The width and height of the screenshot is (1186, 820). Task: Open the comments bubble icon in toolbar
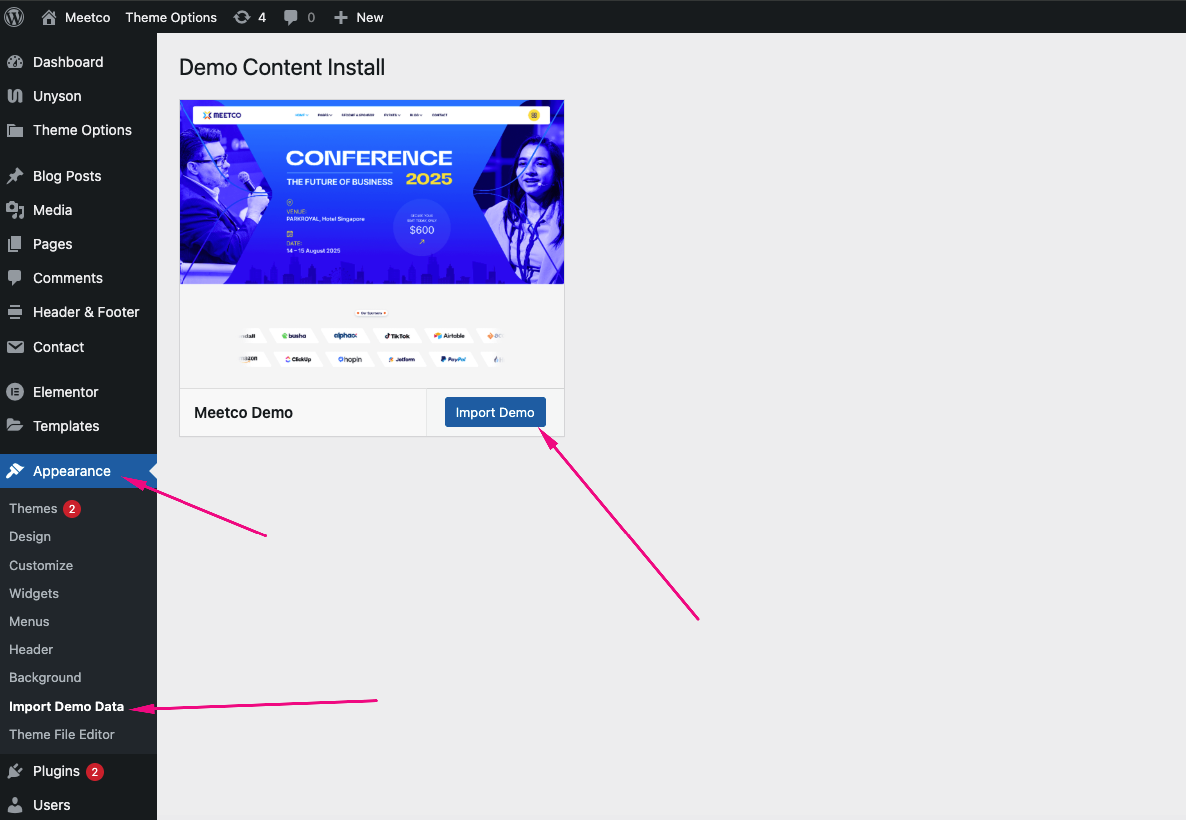coord(291,17)
